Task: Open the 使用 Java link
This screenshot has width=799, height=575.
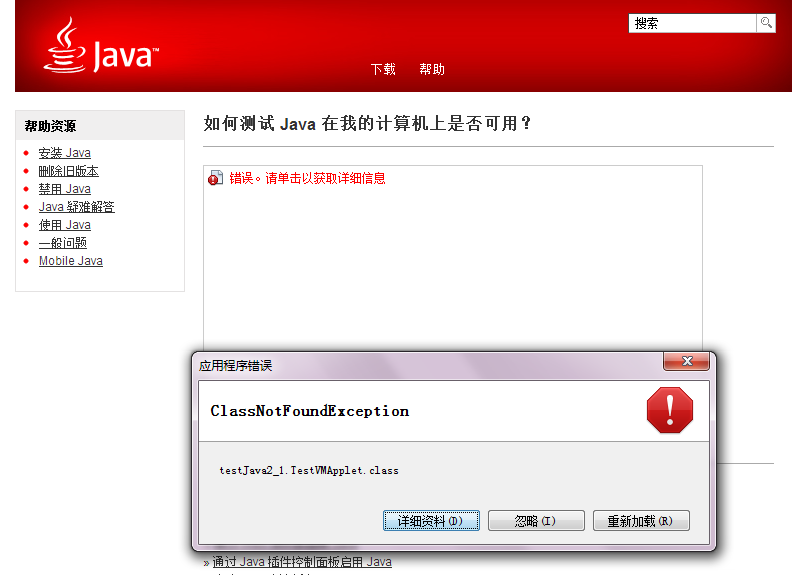Action: tap(65, 225)
